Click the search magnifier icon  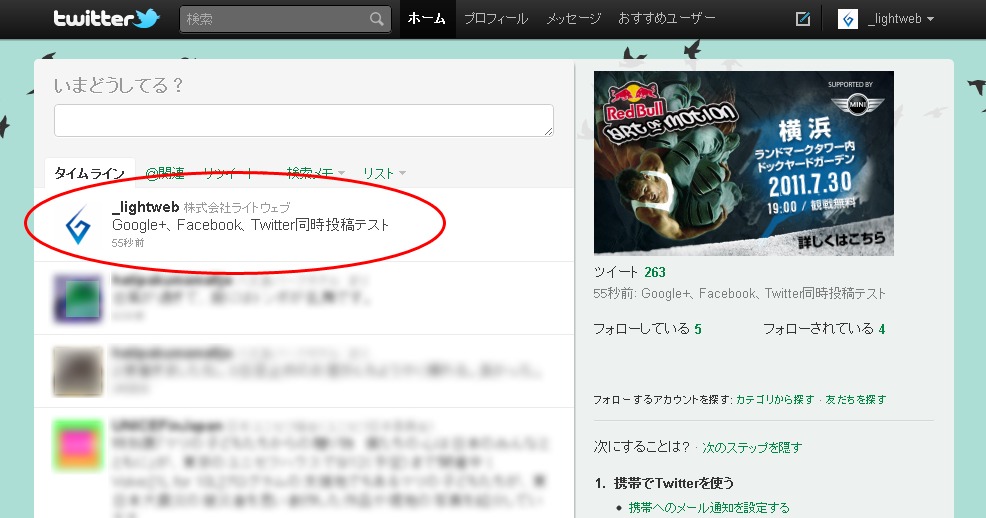[x=376, y=19]
